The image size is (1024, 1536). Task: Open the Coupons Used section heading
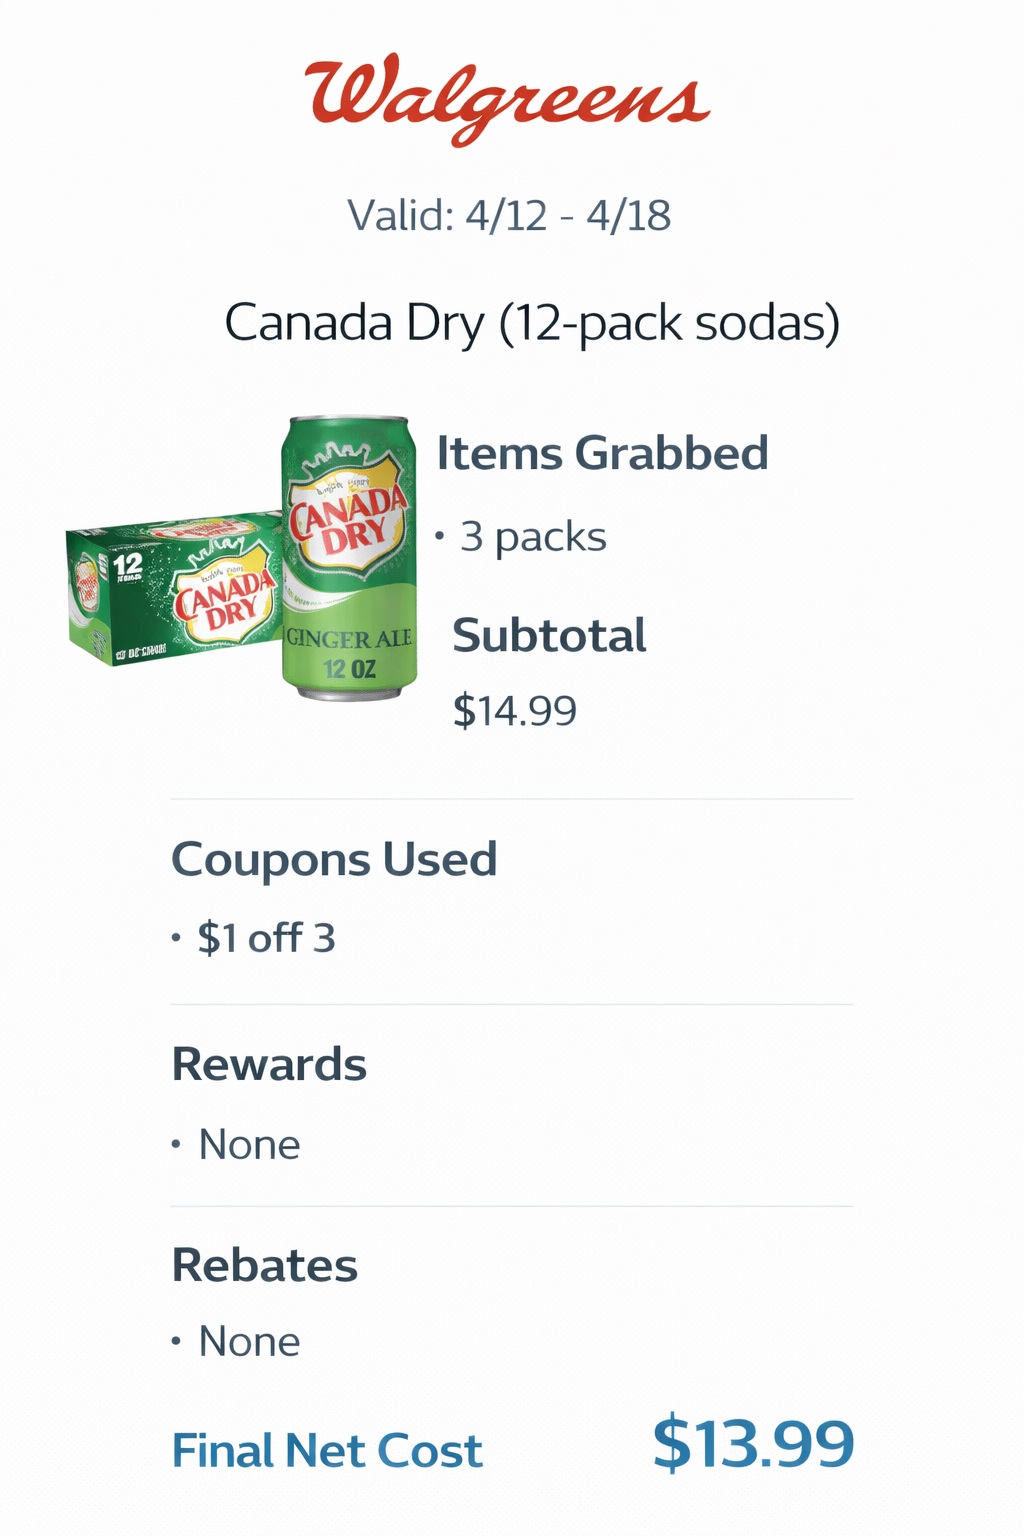tap(334, 859)
